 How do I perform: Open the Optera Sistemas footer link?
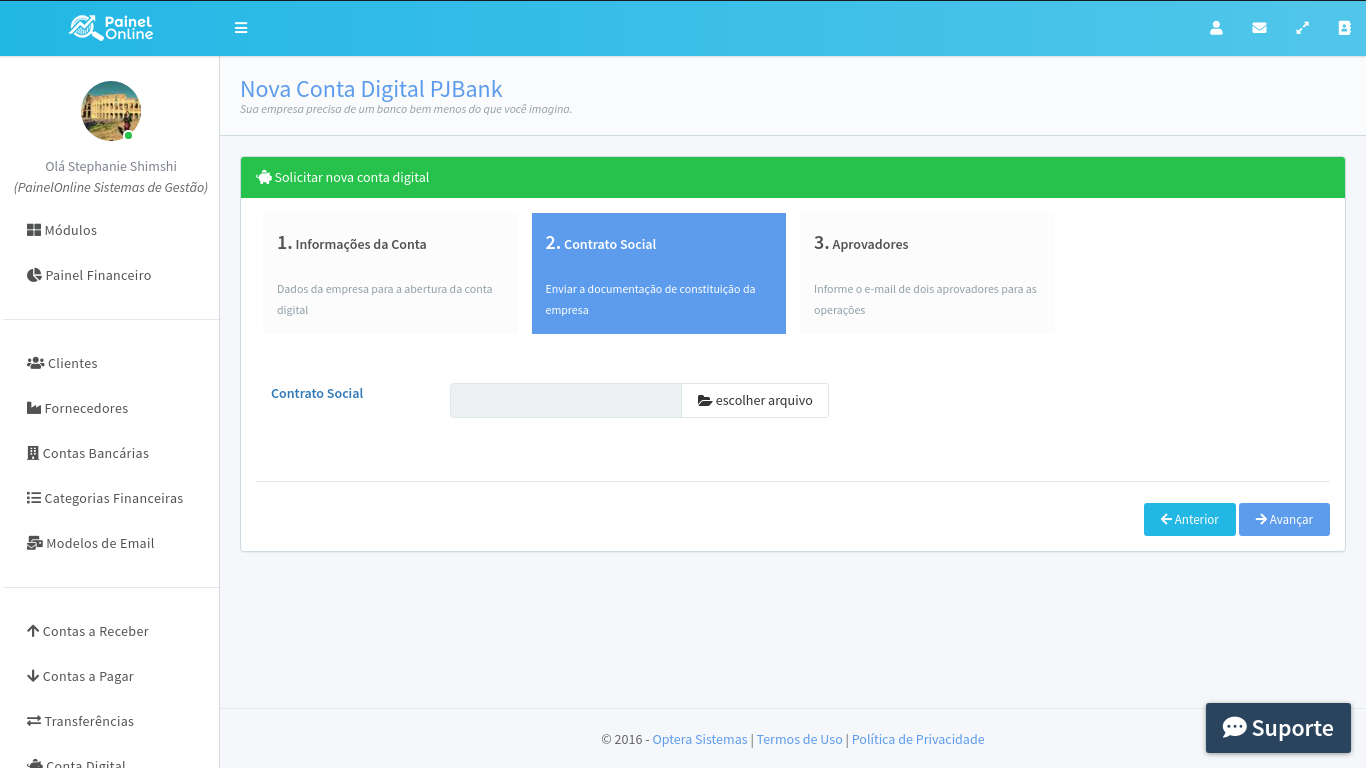point(700,739)
